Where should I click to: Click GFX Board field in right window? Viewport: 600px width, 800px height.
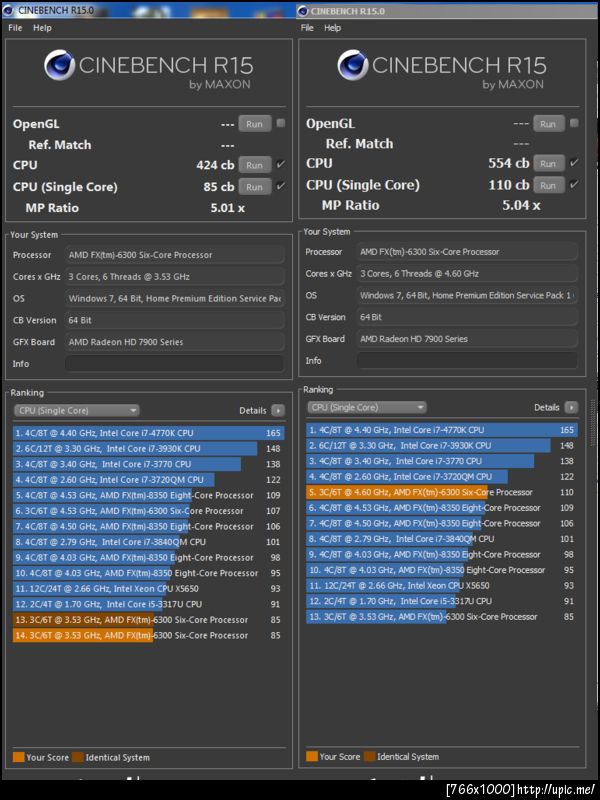467,339
